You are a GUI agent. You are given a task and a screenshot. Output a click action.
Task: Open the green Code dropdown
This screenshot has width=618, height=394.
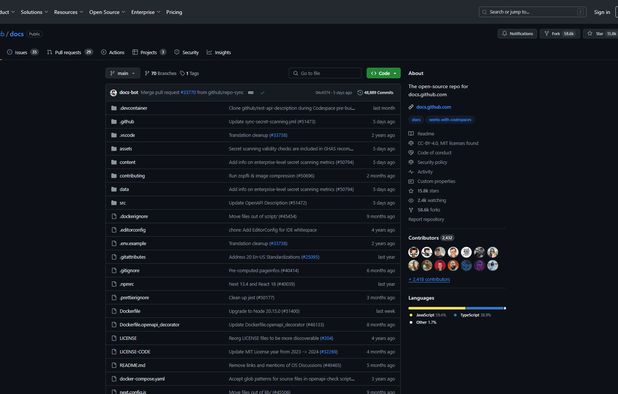coord(383,73)
